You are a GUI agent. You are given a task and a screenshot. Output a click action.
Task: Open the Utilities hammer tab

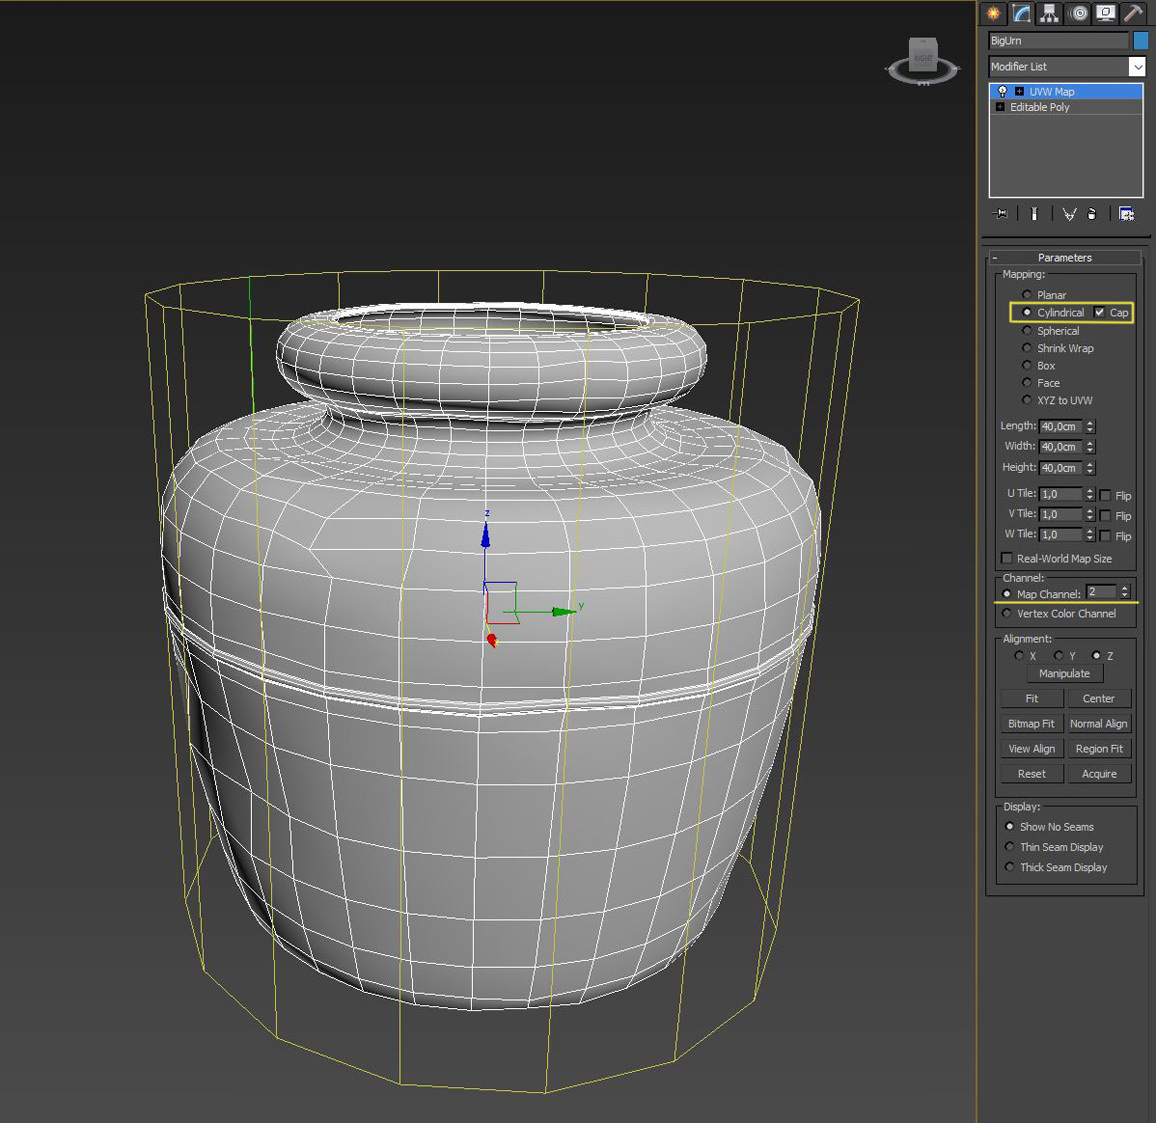pos(1133,13)
